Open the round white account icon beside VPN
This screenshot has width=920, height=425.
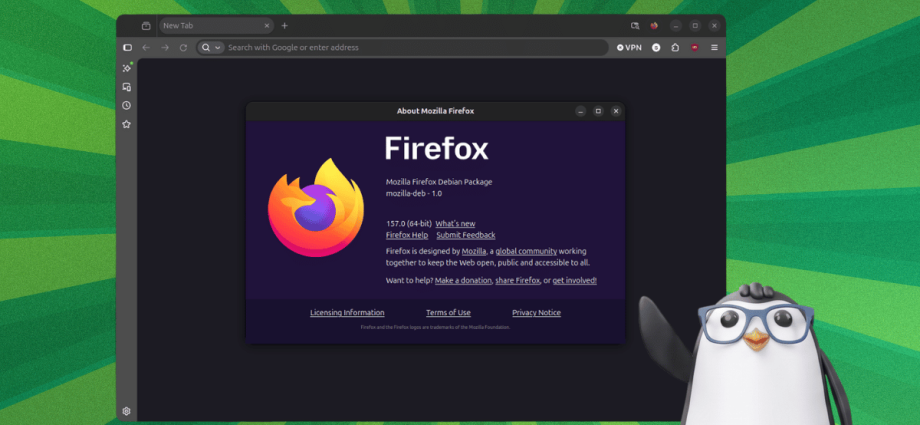[656, 48]
